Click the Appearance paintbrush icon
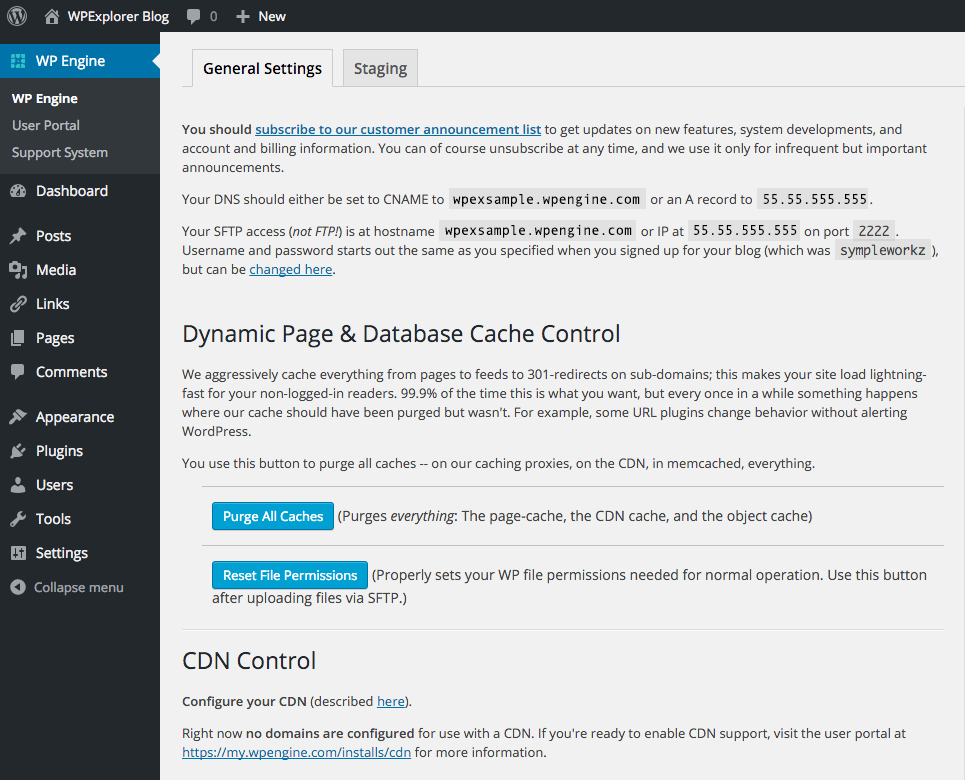Screen dimensions: 965x780 pos(18,417)
